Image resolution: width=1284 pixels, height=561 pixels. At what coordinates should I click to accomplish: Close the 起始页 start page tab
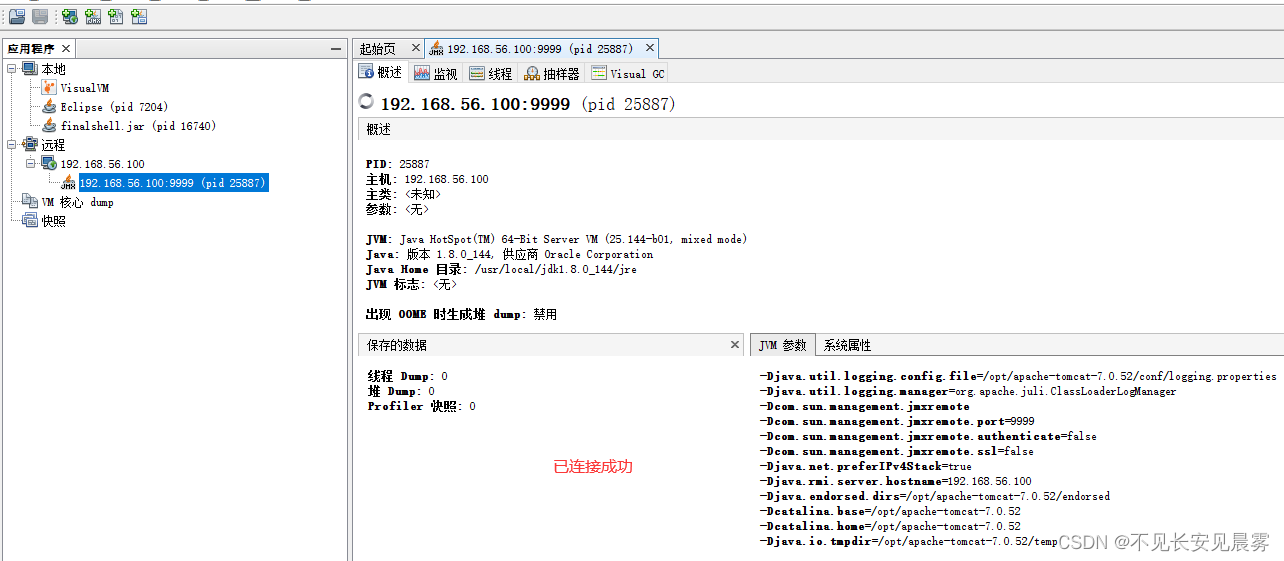[x=416, y=48]
